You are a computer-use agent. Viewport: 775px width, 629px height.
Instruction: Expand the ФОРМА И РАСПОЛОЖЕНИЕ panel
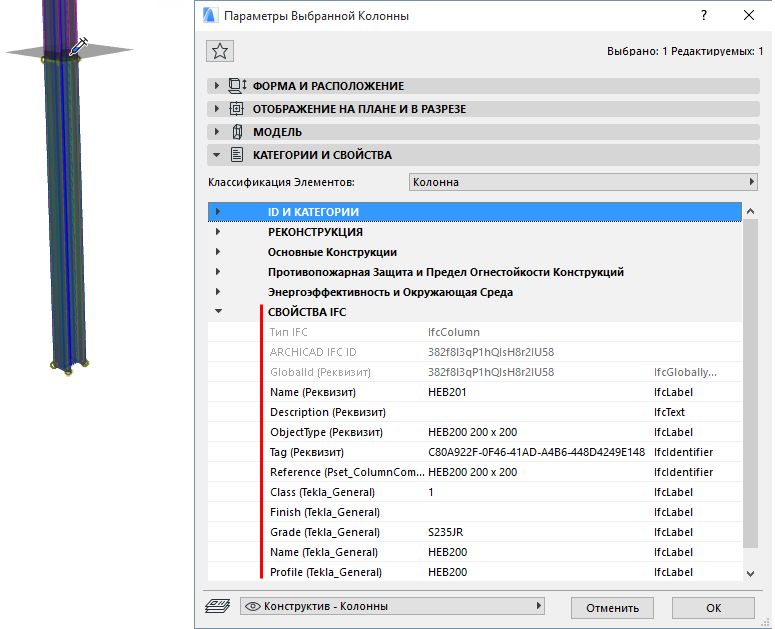216,86
